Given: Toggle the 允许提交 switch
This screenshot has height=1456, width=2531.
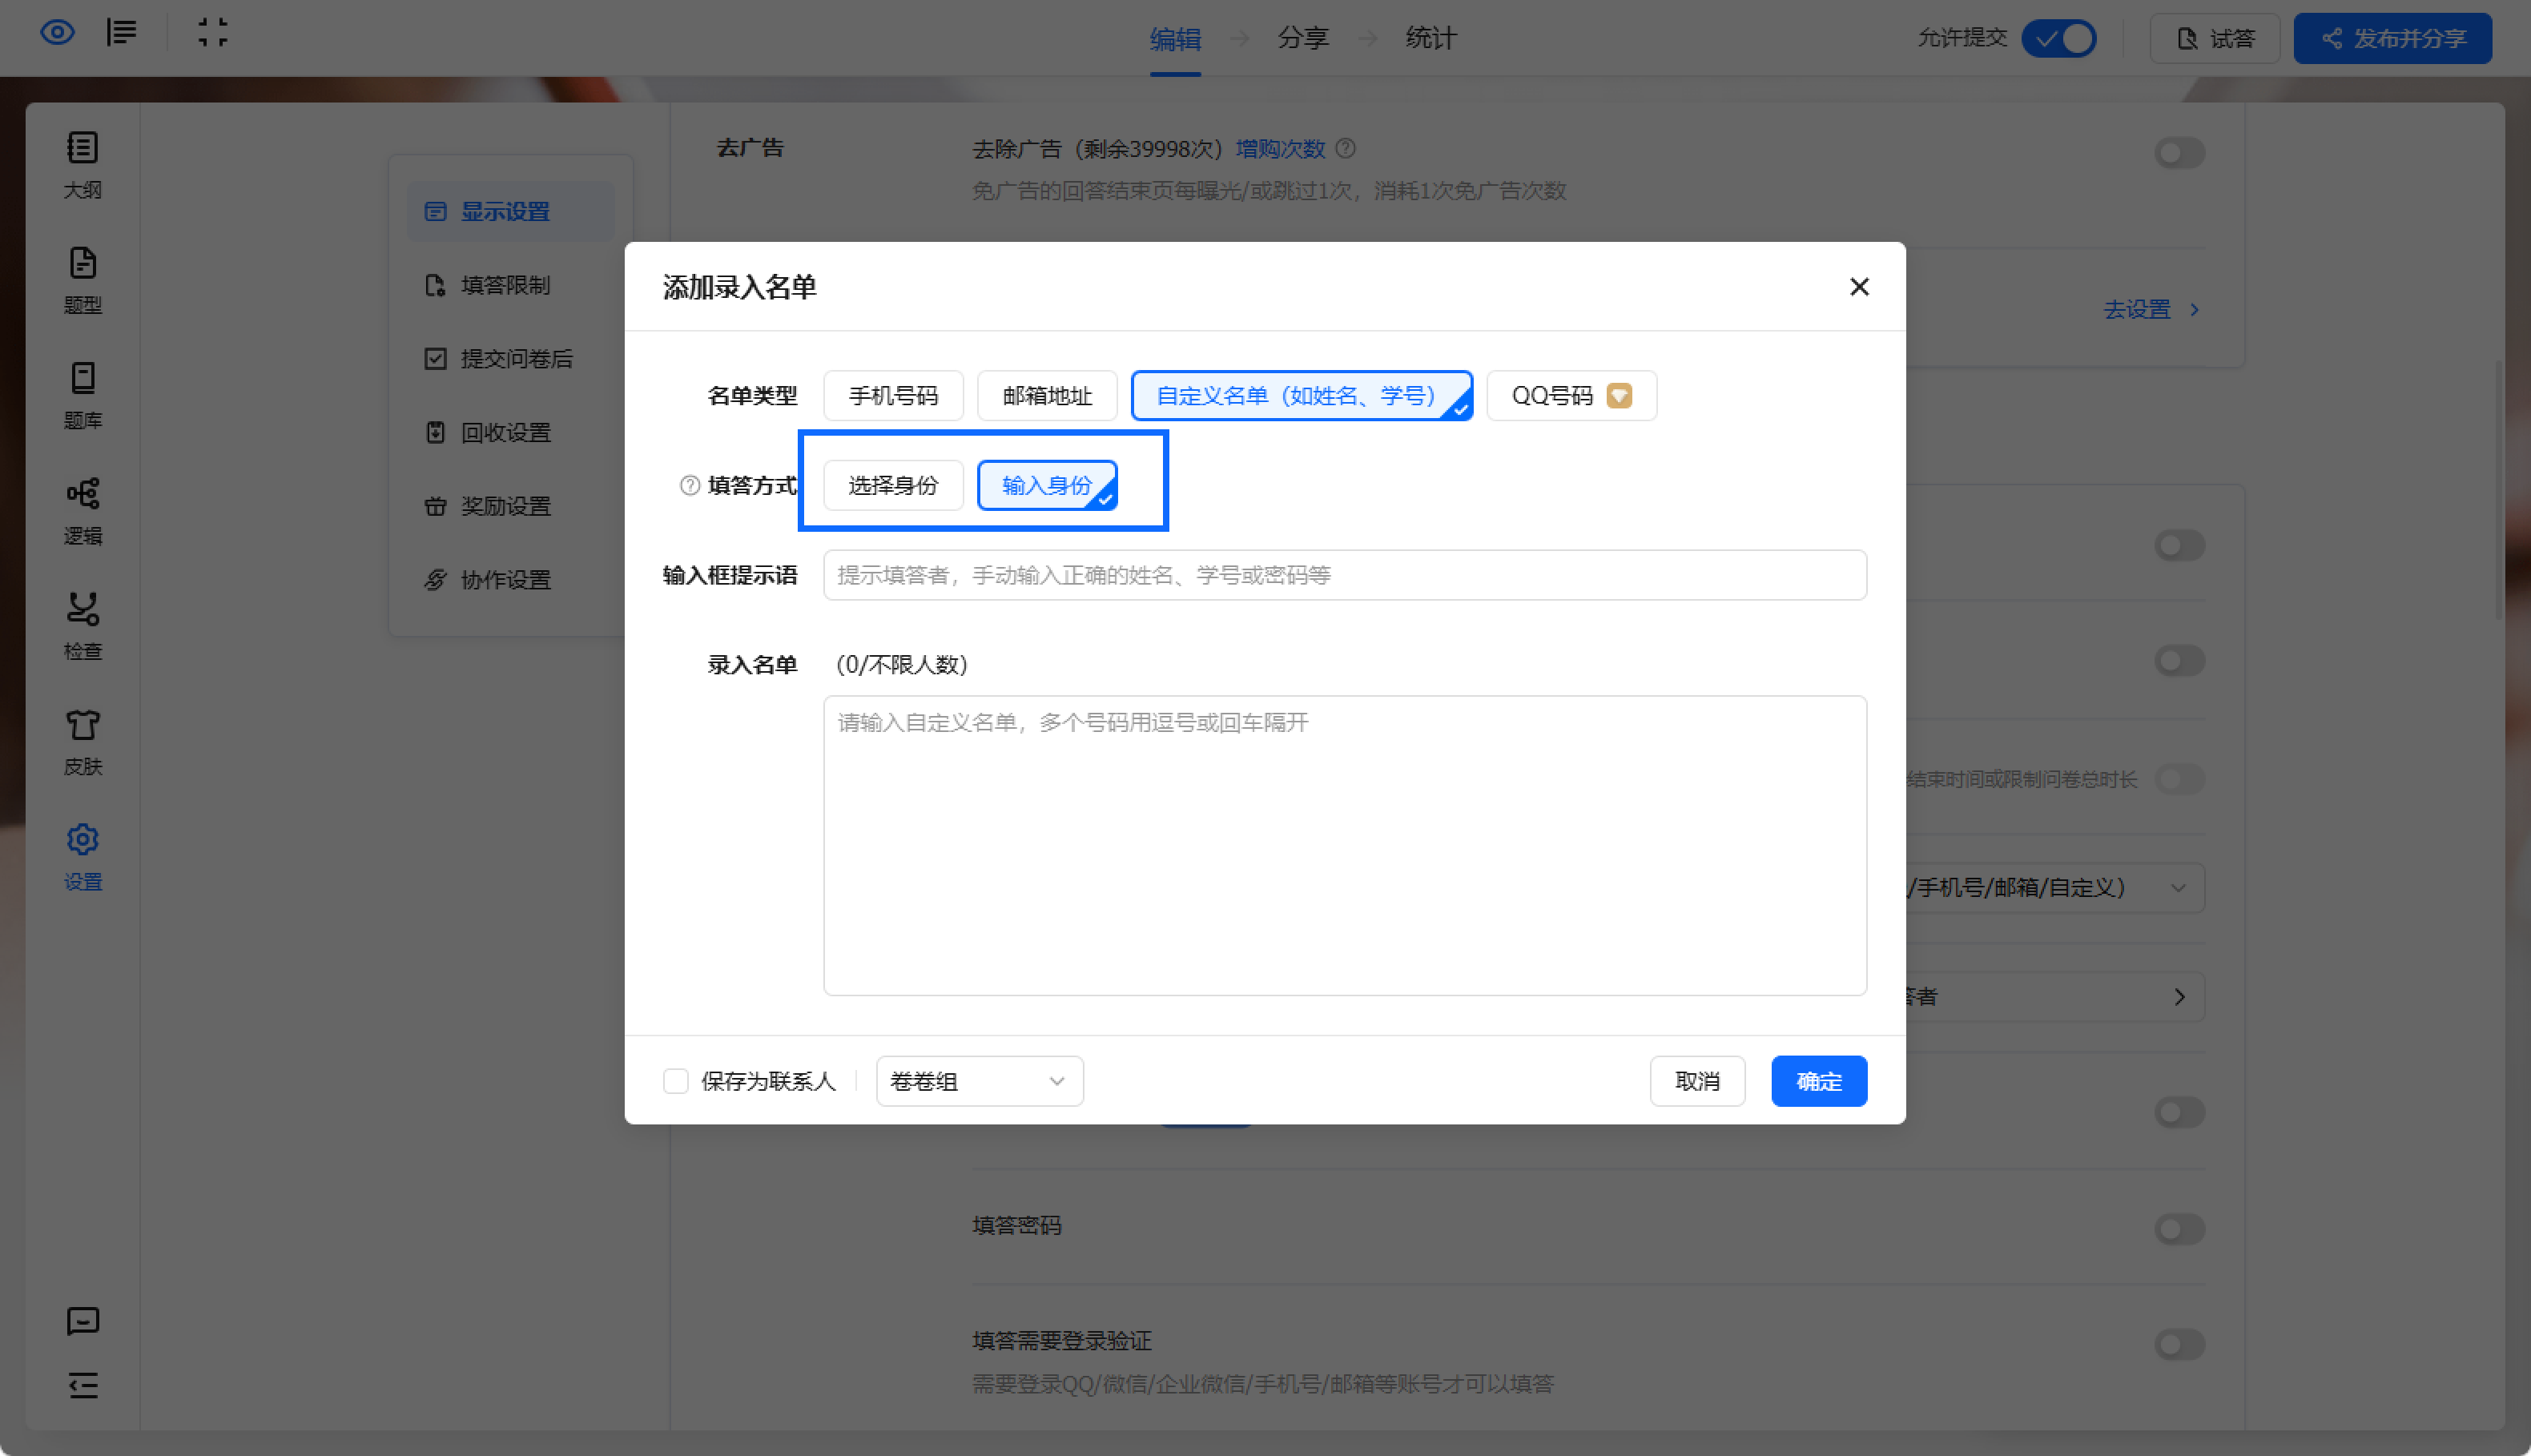Looking at the screenshot, I should [x=2059, y=38].
